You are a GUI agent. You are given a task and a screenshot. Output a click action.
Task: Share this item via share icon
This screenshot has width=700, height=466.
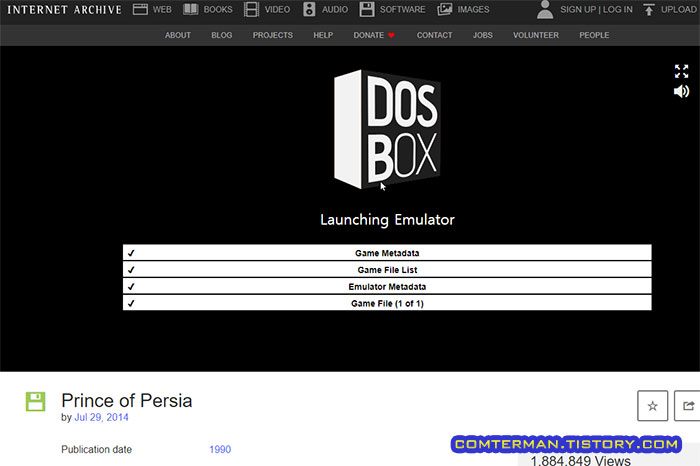688,406
